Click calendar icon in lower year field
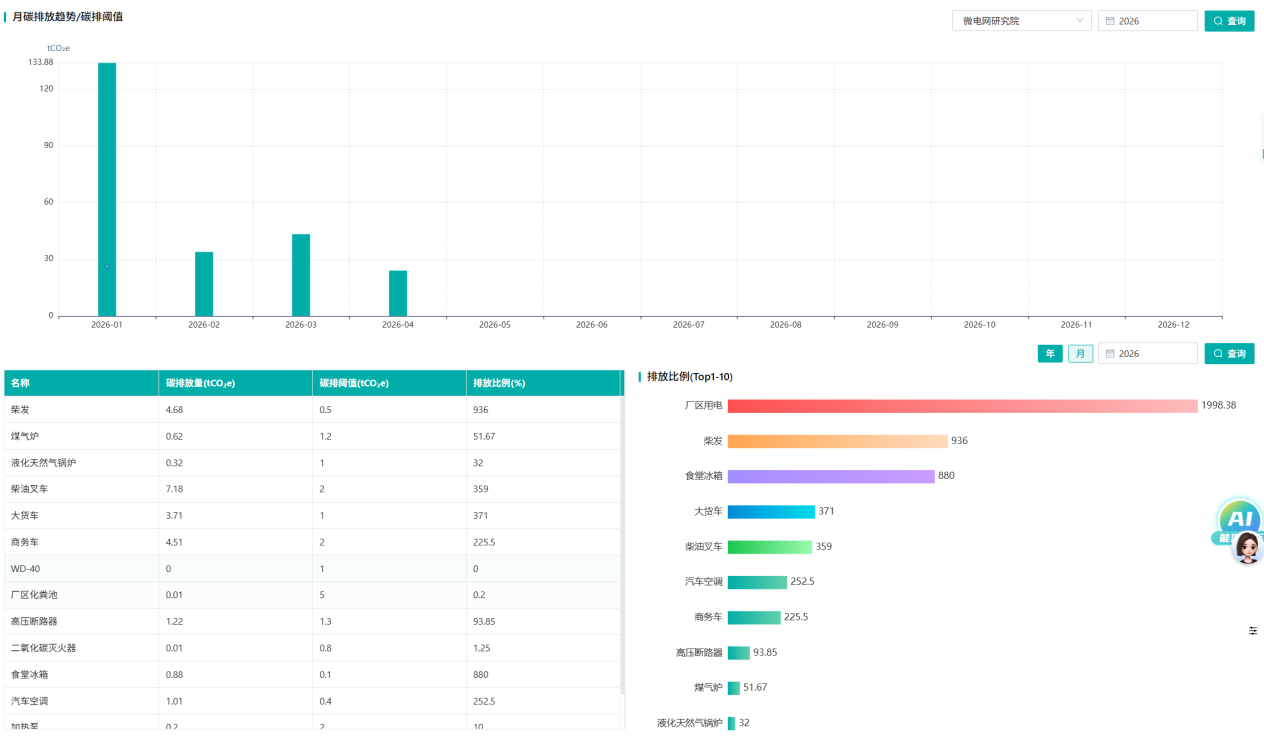1264x740 pixels. pyautogui.click(x=1110, y=354)
